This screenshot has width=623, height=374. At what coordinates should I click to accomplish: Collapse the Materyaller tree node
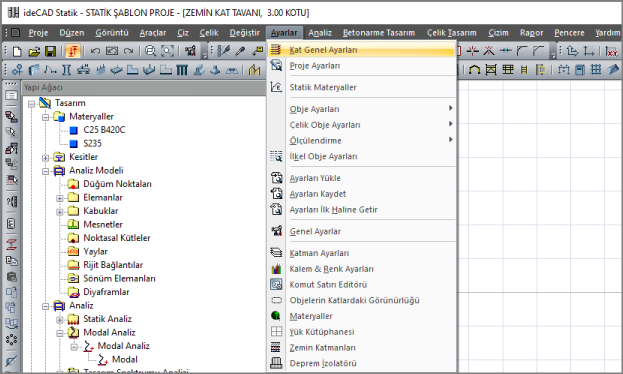[x=45, y=117]
